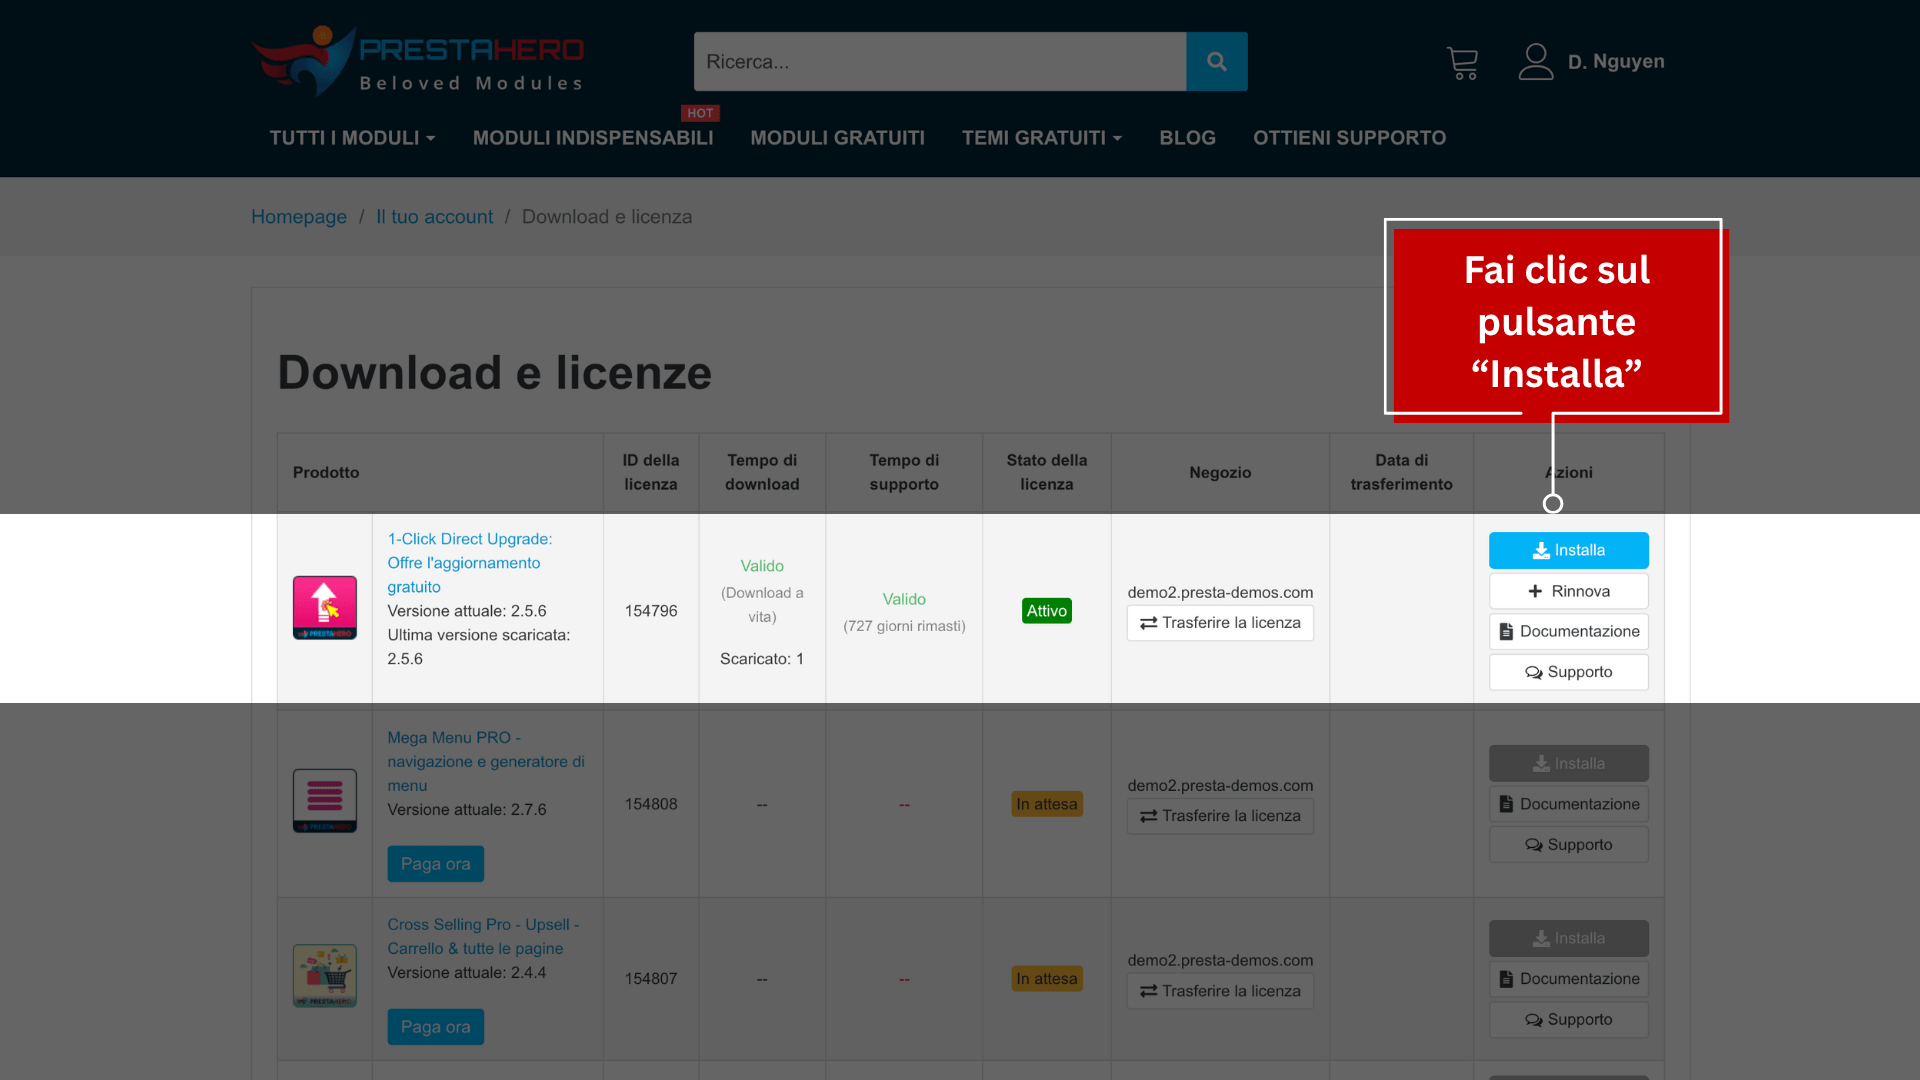The height and width of the screenshot is (1080, 1920).
Task: Expand the Tutti i moduli dropdown menu
Action: (x=352, y=138)
